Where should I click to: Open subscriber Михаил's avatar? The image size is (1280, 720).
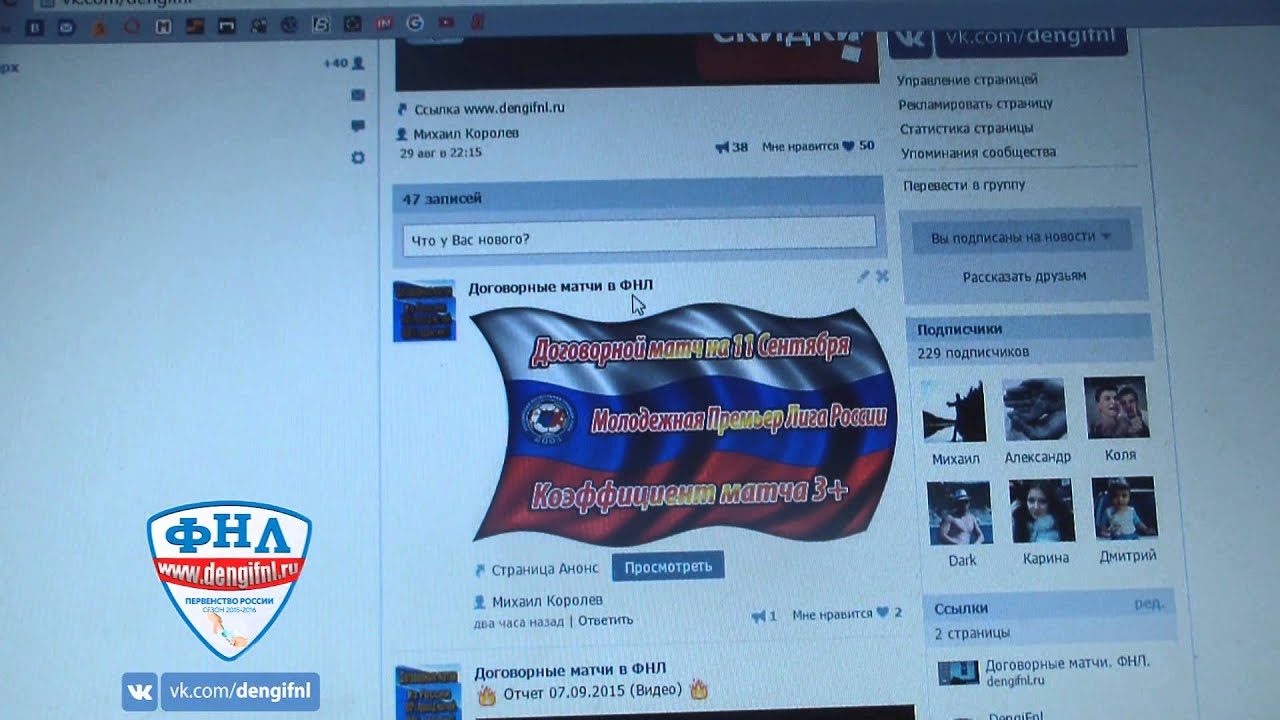[954, 410]
